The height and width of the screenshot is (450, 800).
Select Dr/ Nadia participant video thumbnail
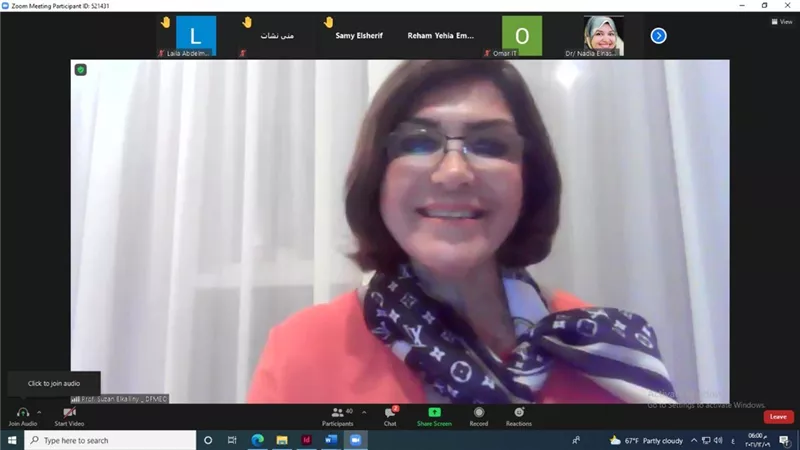[604, 36]
